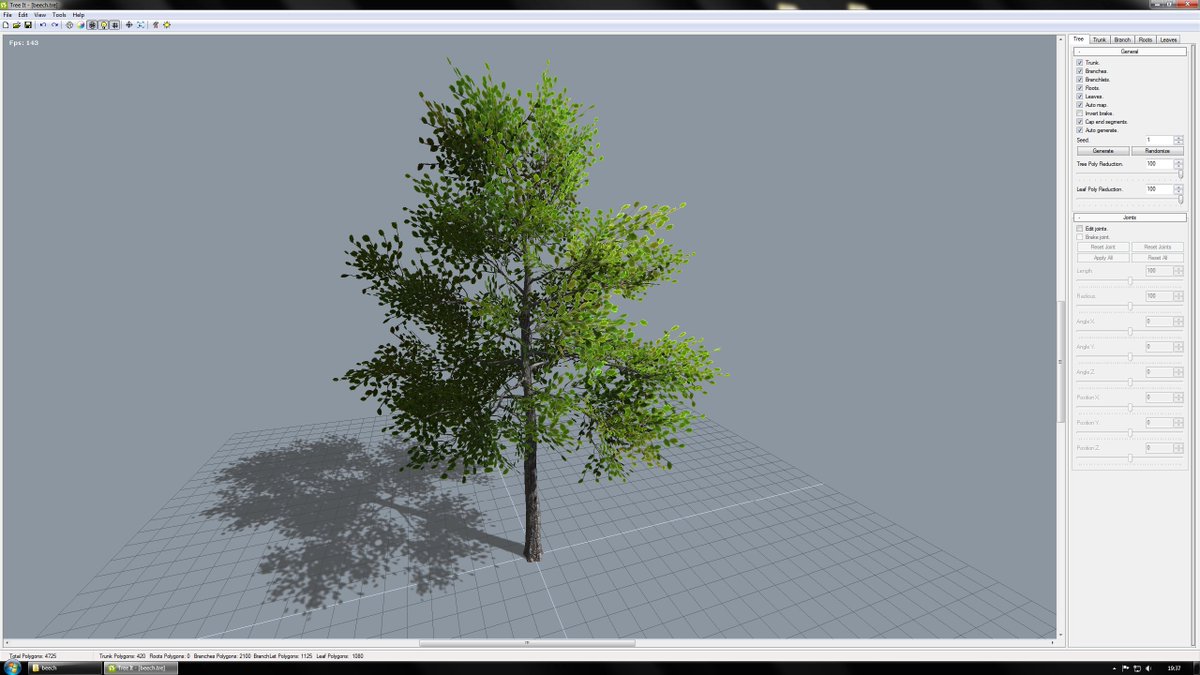Click the sun icon on the toolbar
The height and width of the screenshot is (675, 1200).
pos(166,25)
